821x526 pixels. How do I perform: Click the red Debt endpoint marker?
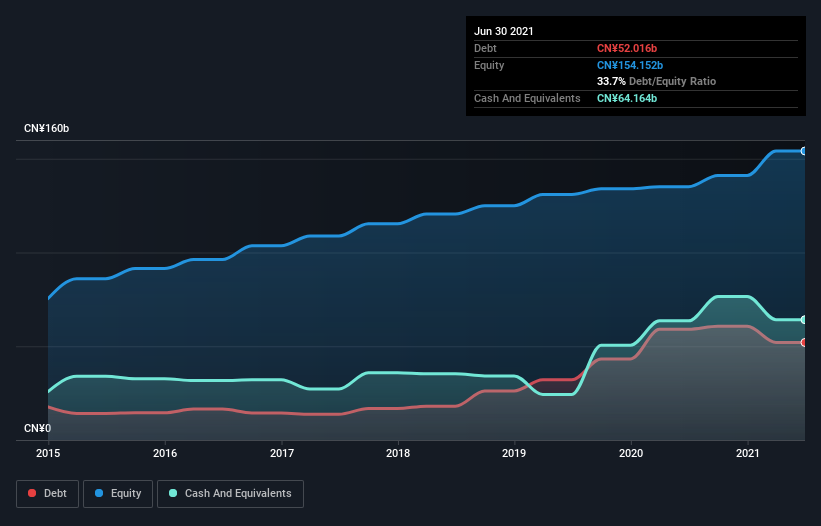[804, 342]
